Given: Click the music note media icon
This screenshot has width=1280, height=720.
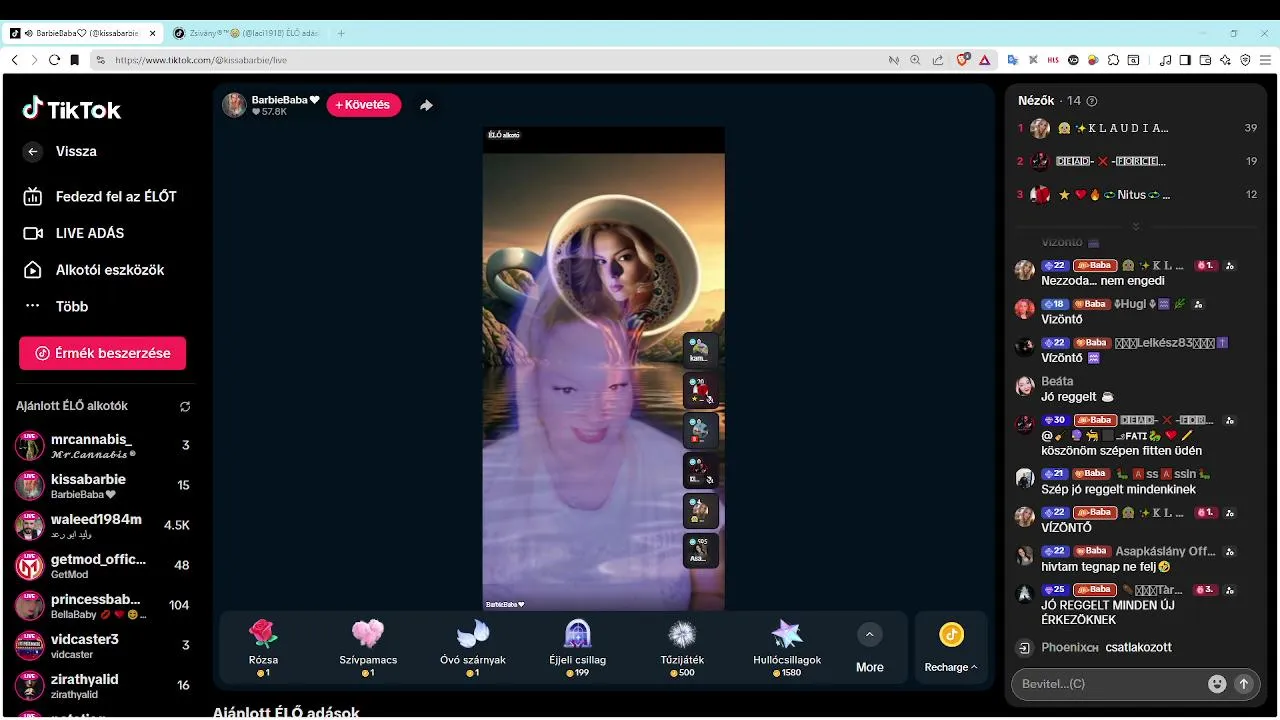Looking at the screenshot, I should pos(1165,60).
